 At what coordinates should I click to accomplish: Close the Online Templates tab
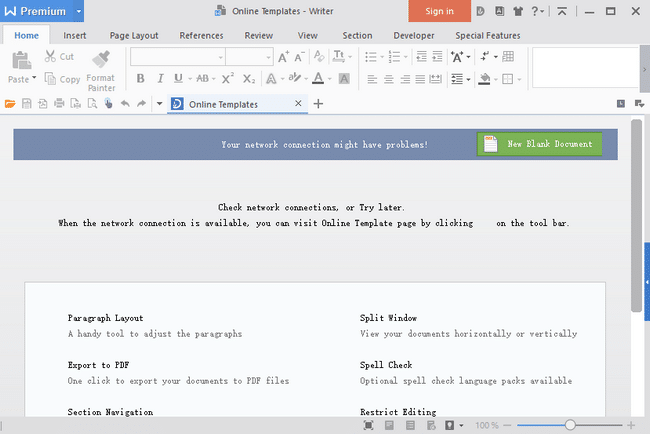click(298, 103)
